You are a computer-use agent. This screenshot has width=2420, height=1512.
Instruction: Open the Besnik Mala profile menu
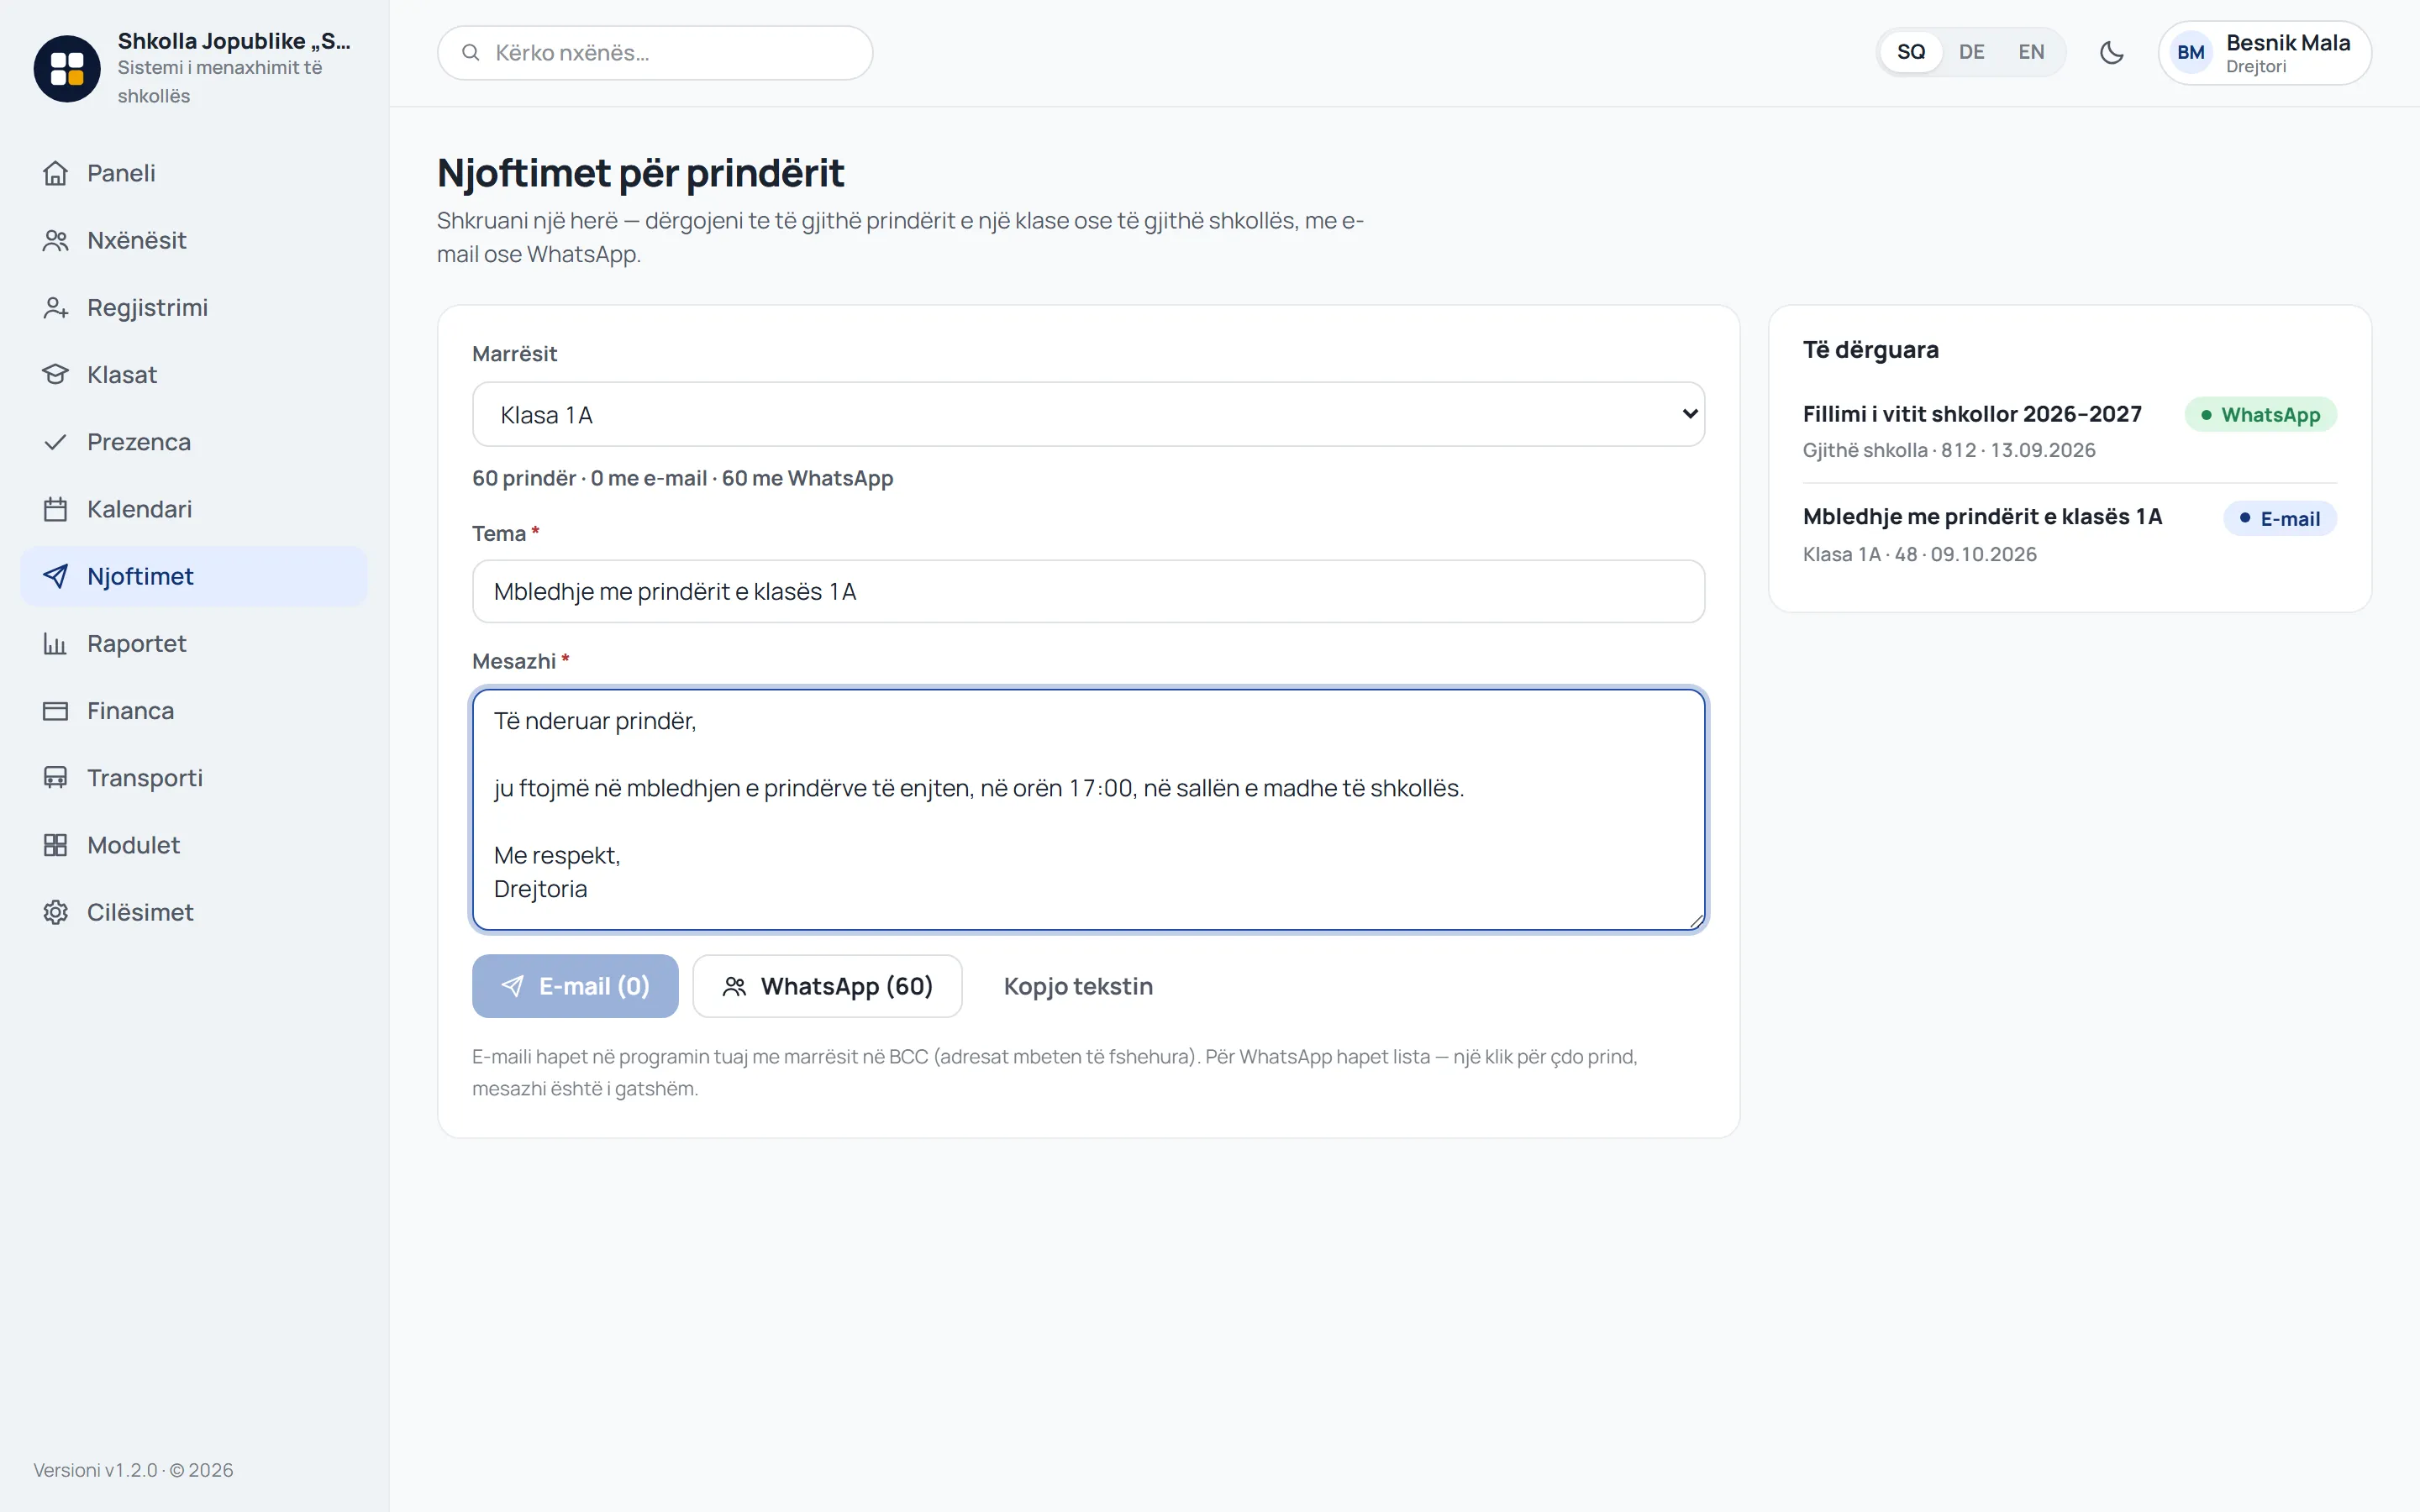point(2264,52)
